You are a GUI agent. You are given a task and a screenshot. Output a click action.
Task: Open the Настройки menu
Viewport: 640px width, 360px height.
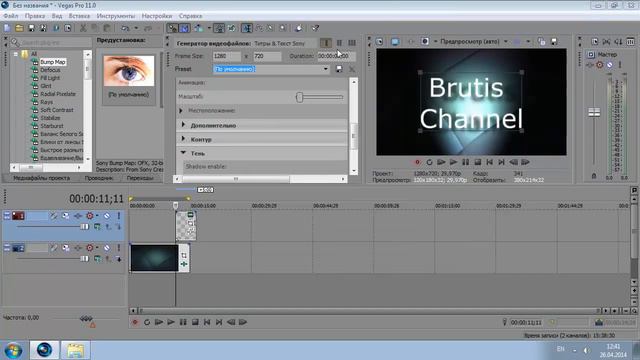point(157,16)
